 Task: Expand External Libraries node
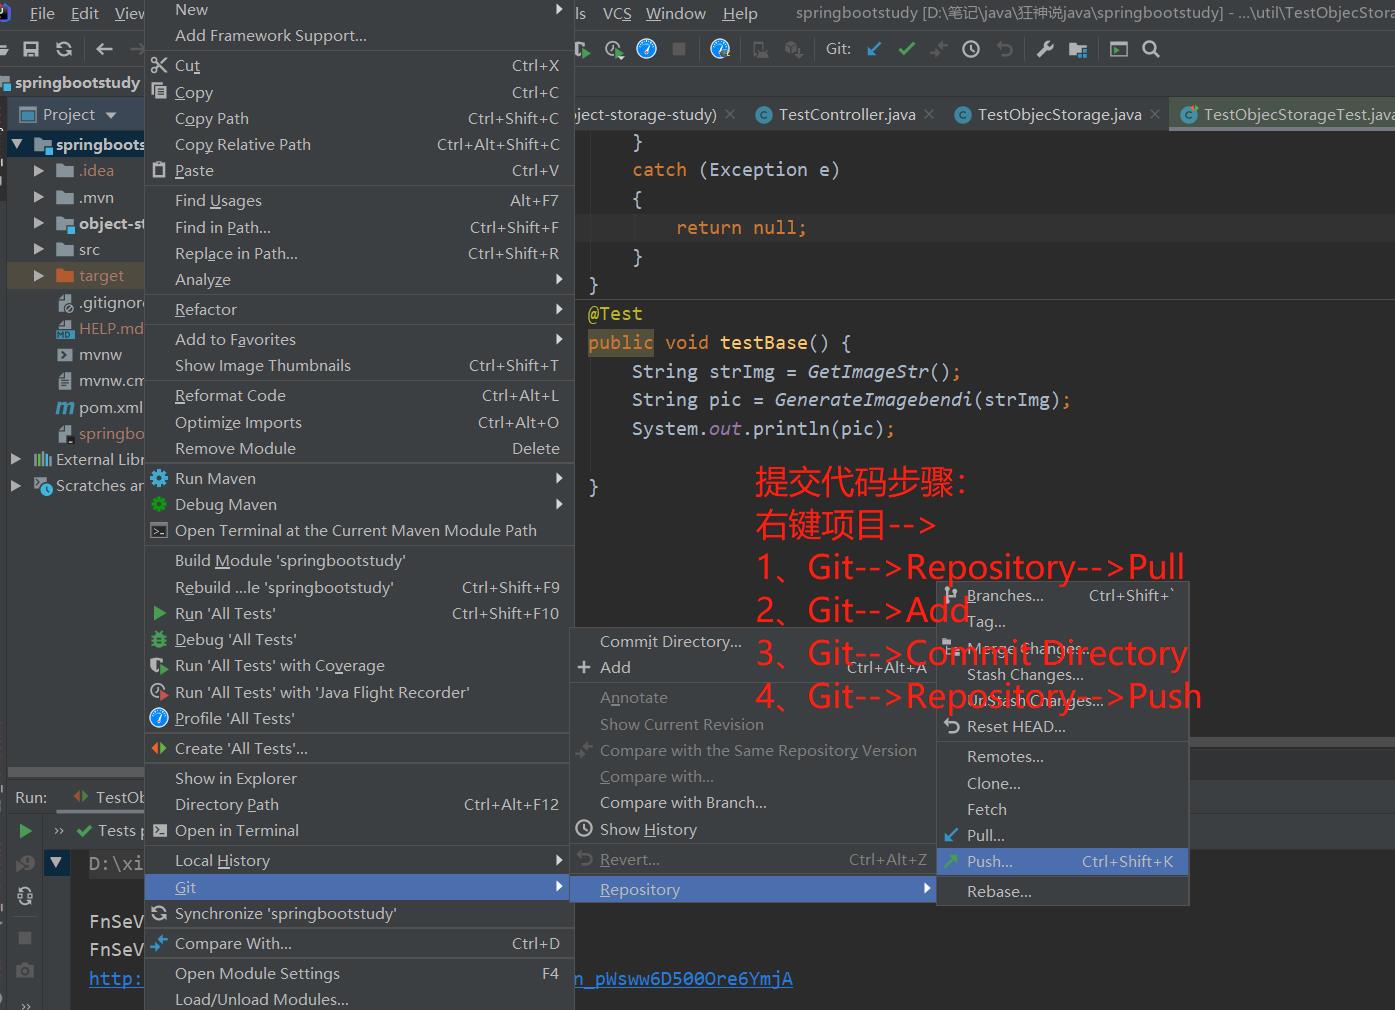[x=15, y=459]
